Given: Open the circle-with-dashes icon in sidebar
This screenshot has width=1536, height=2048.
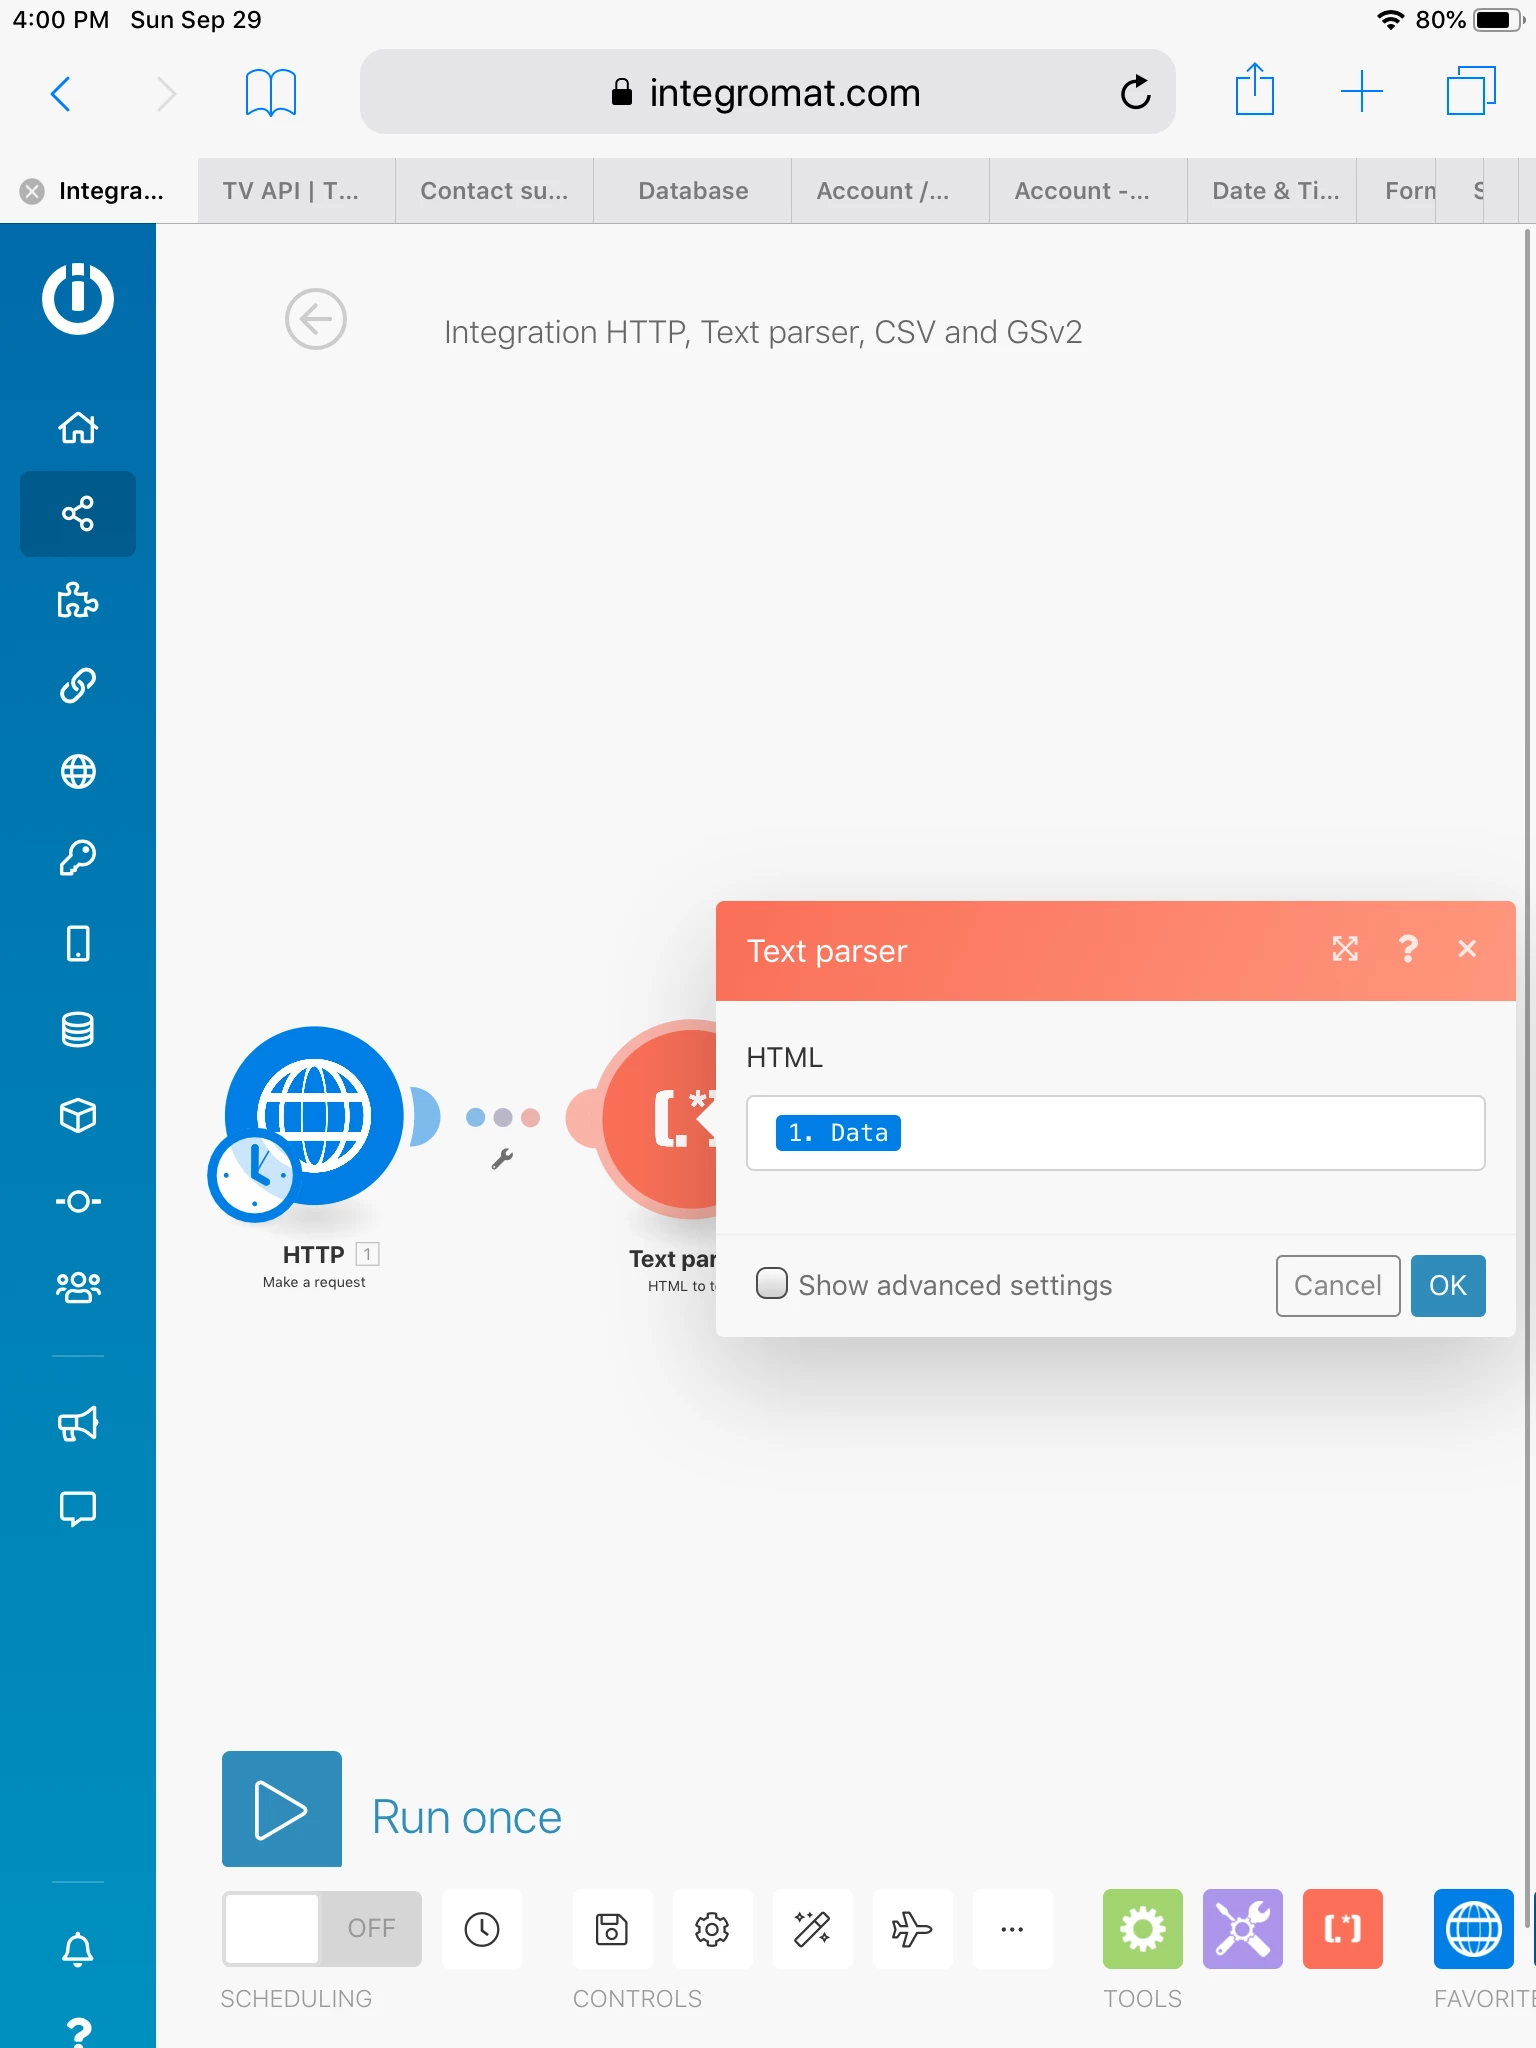Looking at the screenshot, I should click(x=78, y=1201).
